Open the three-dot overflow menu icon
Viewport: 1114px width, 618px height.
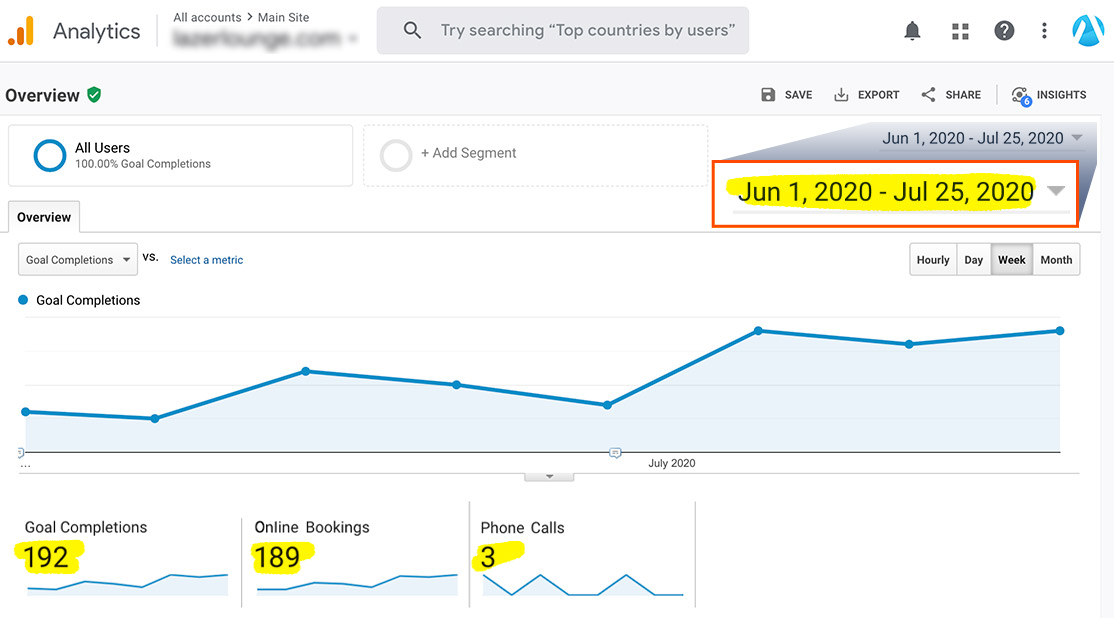click(1044, 30)
